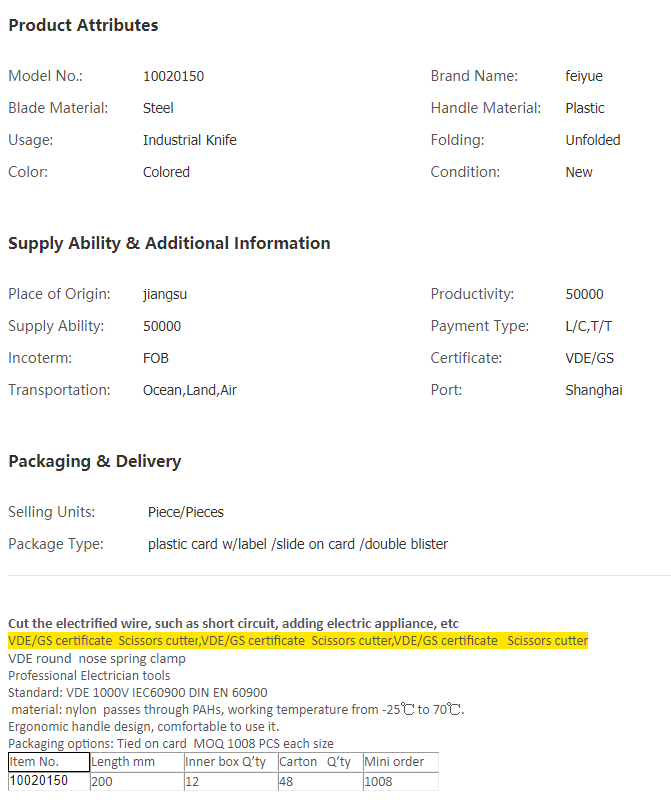This screenshot has height=803, width=671.
Task: Click the jiangsu place of origin value
Action: [x=165, y=294]
